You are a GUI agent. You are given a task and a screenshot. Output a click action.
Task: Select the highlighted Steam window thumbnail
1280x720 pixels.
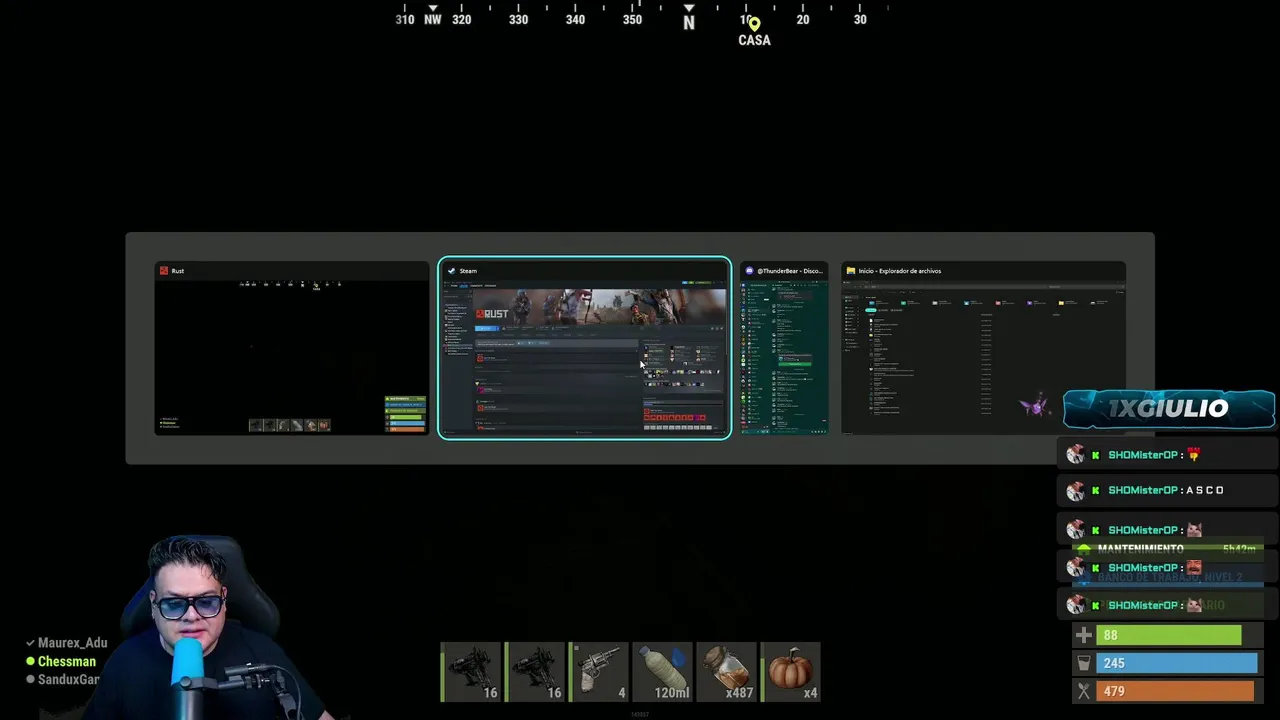(x=585, y=348)
